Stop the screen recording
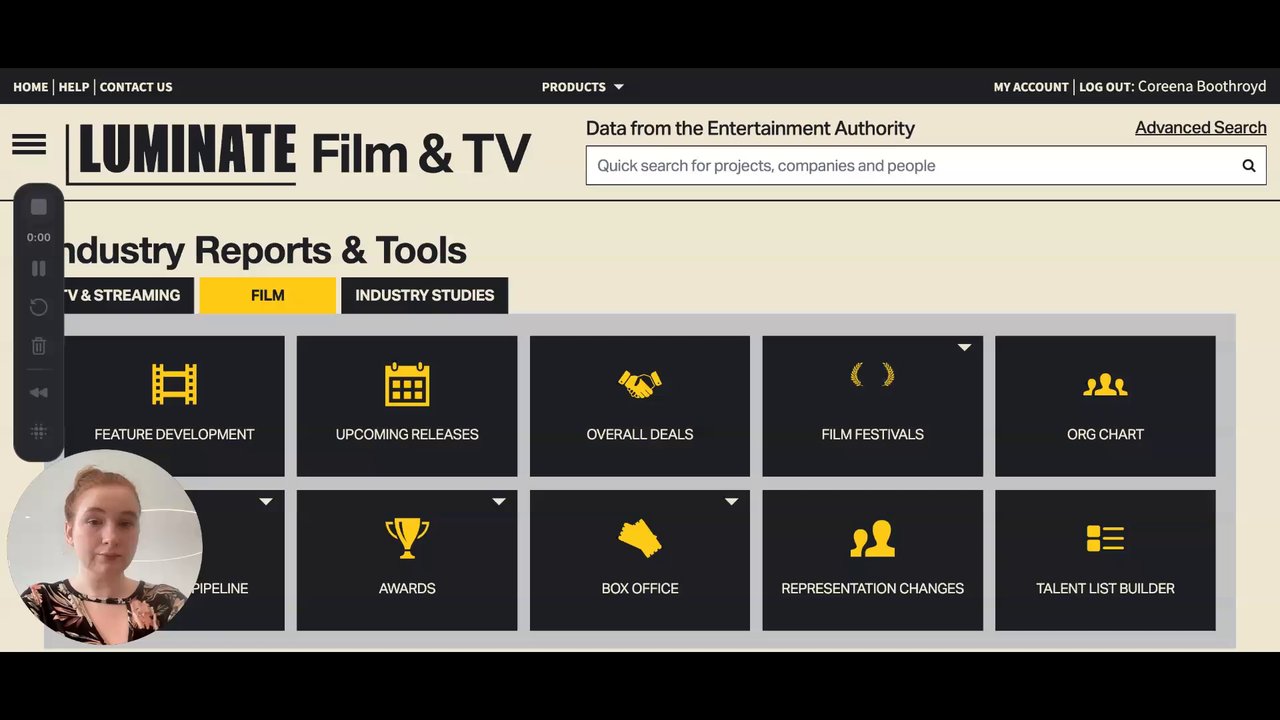Image resolution: width=1280 pixels, height=720 pixels. tap(39, 207)
